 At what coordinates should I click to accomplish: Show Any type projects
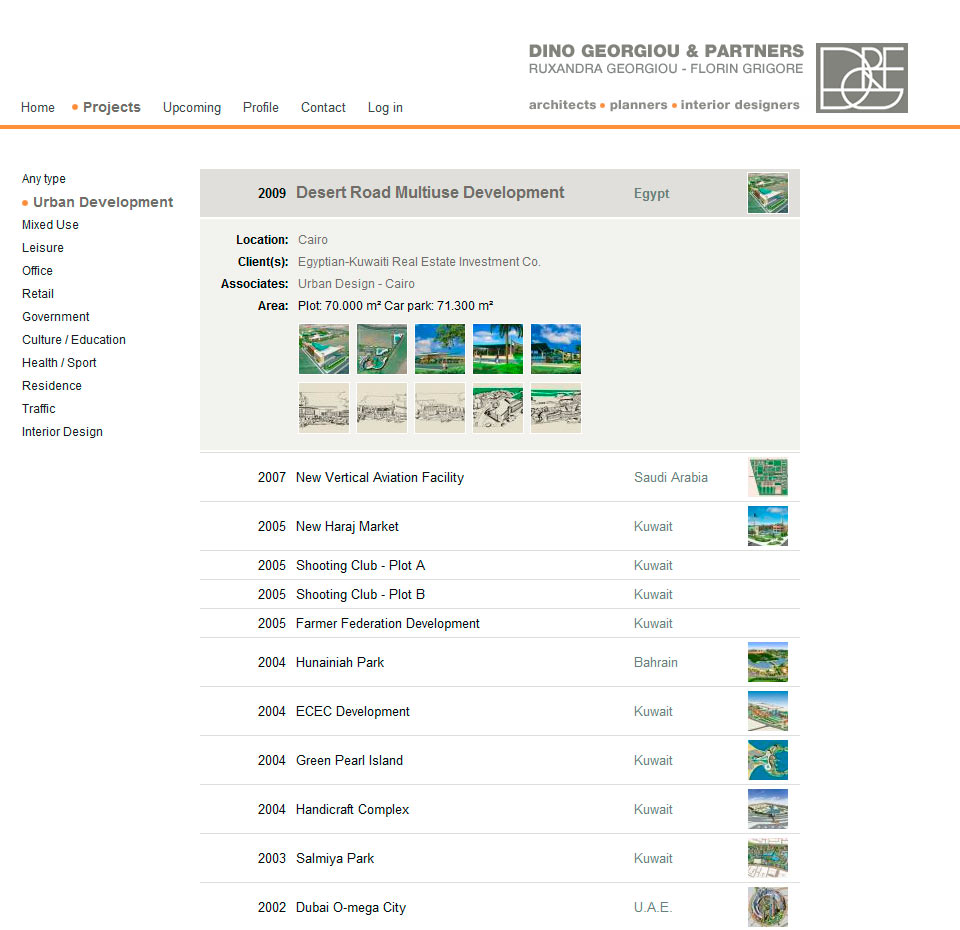44,179
